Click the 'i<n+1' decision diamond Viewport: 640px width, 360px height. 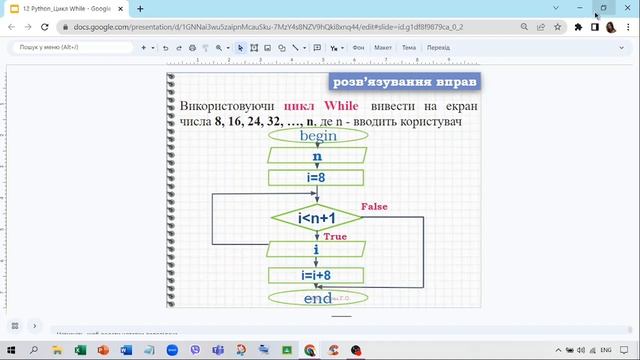(x=317, y=218)
